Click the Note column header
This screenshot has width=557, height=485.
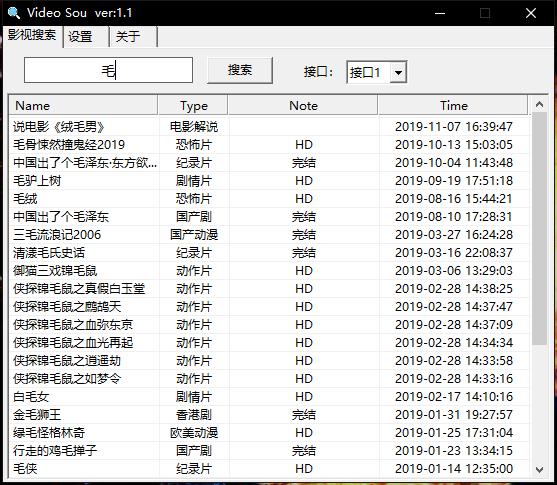point(303,106)
